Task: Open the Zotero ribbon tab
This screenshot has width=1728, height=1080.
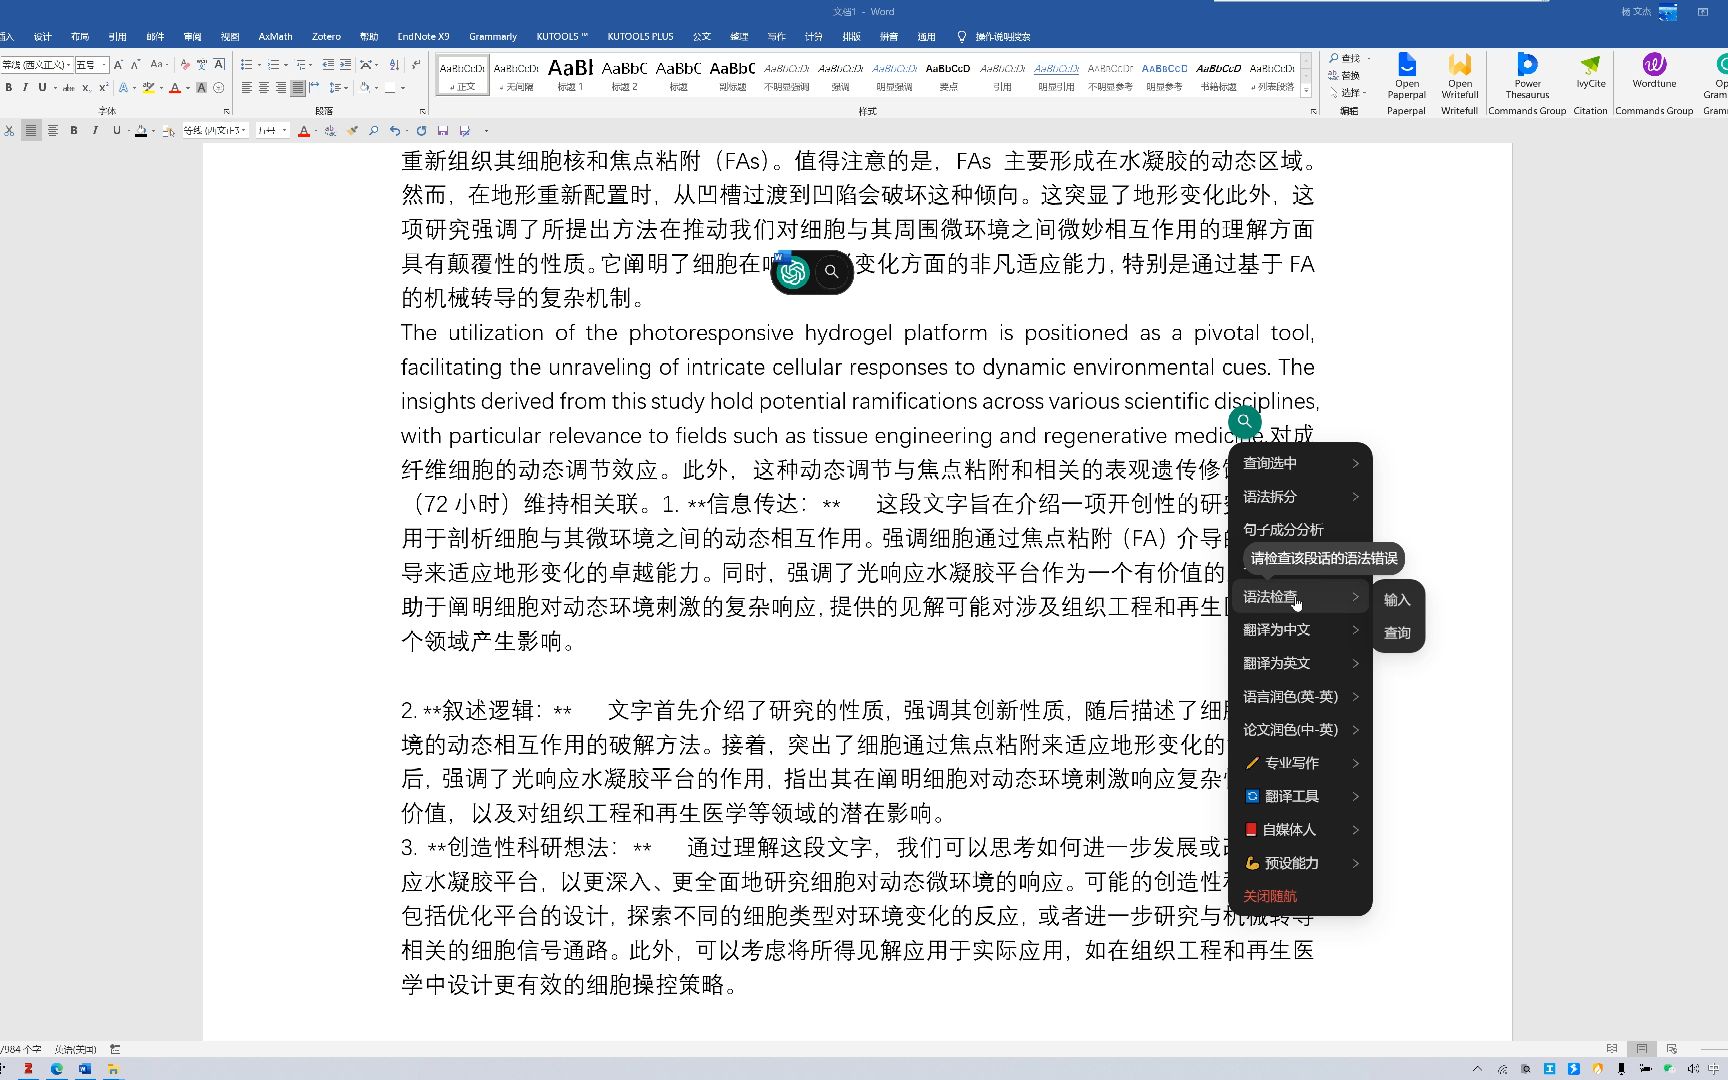Action: [326, 37]
